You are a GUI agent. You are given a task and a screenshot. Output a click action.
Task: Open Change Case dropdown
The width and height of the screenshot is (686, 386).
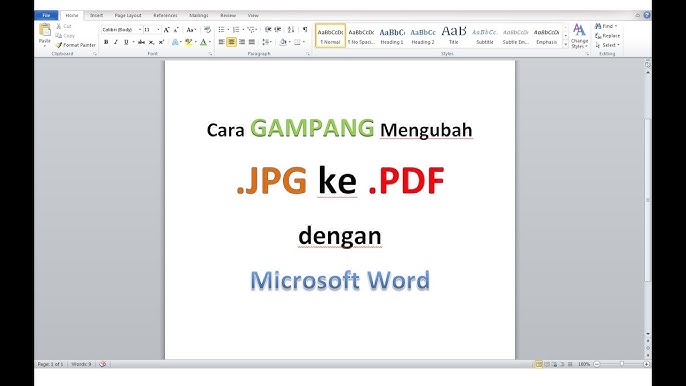[x=191, y=30]
